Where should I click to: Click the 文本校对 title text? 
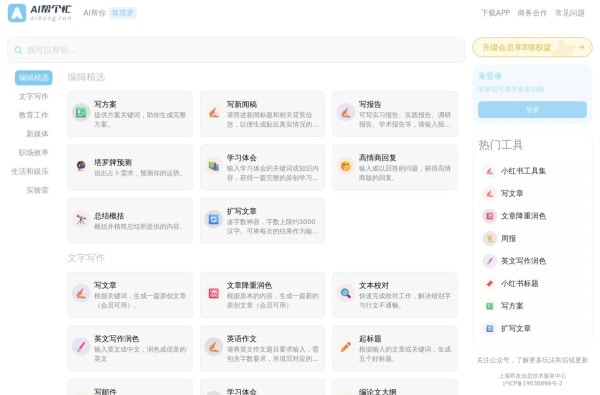point(374,286)
